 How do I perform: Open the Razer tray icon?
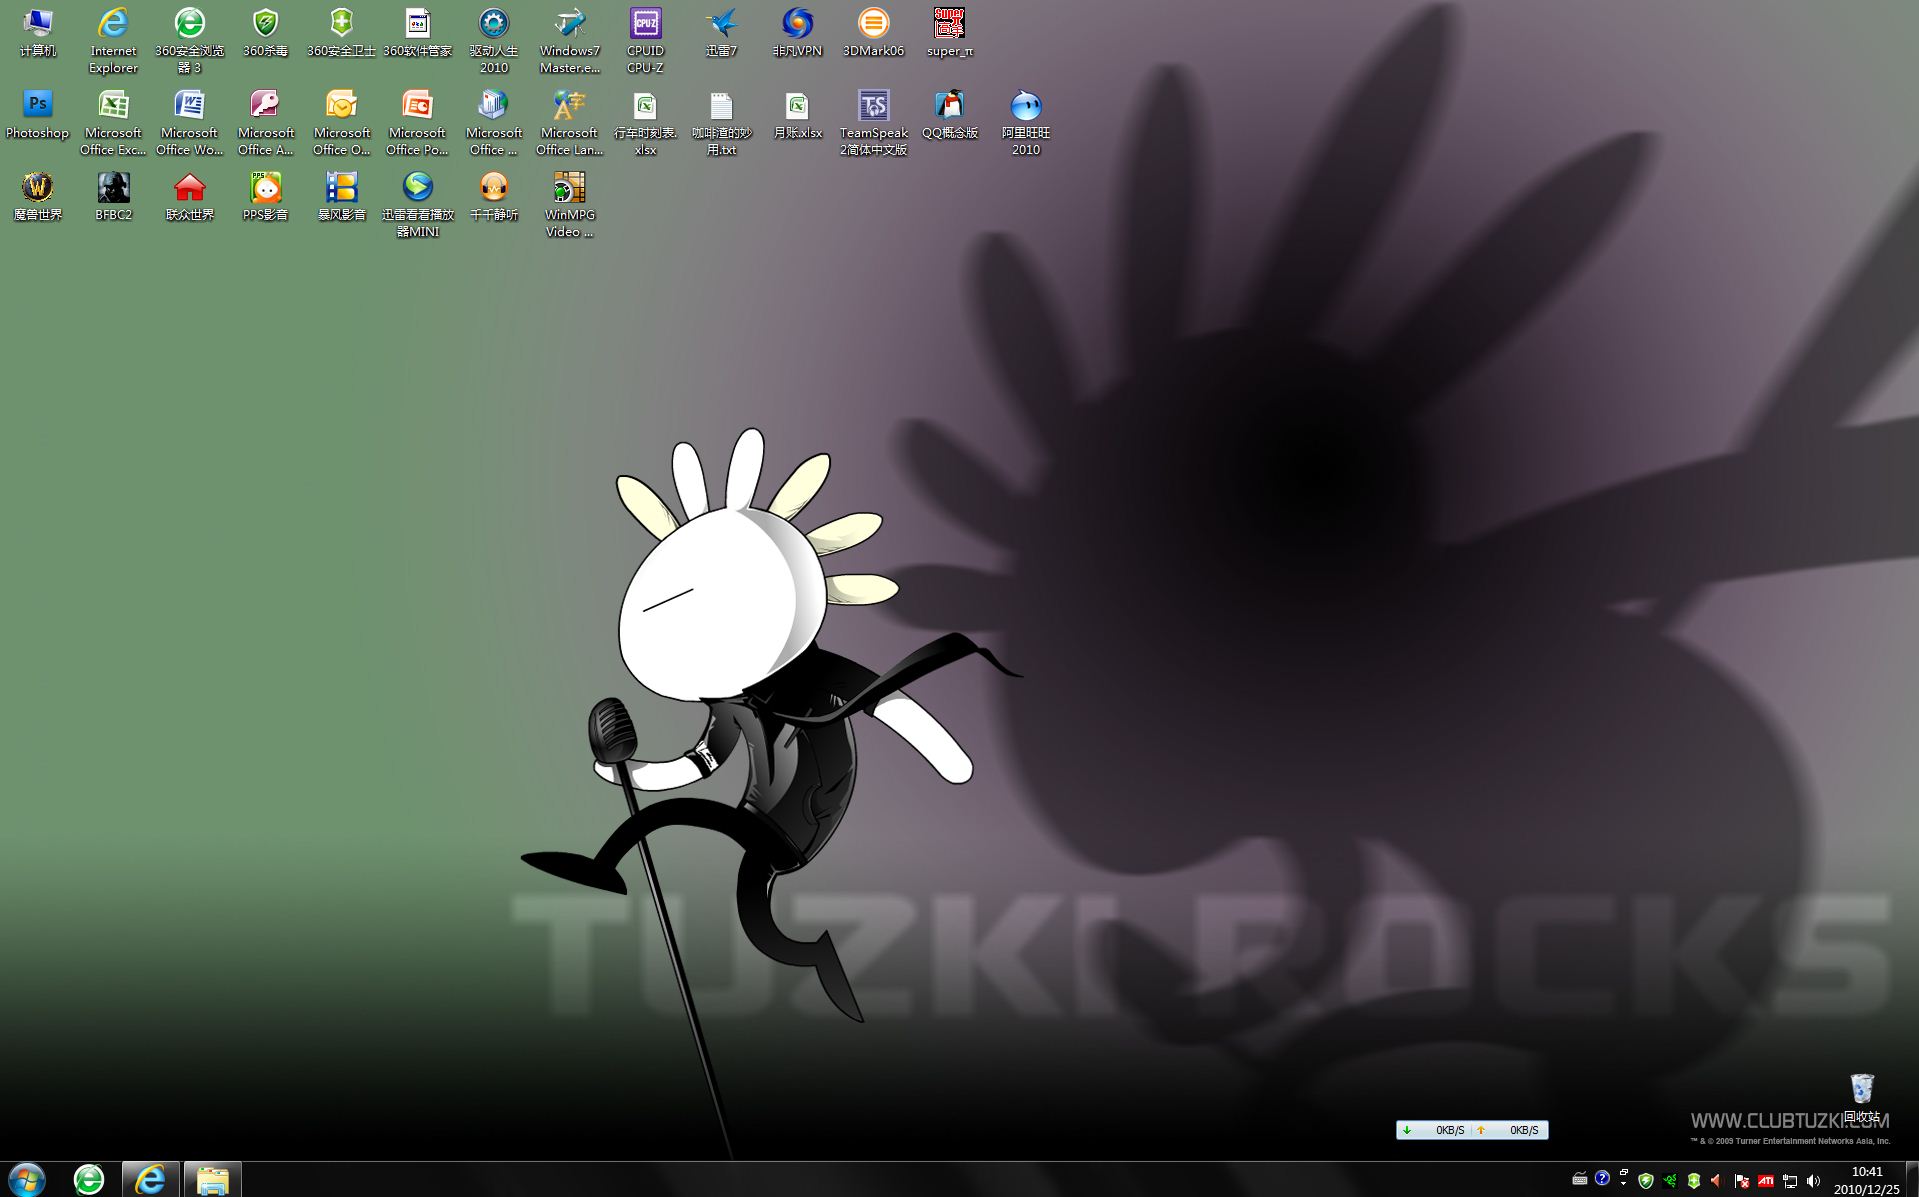point(1670,1181)
